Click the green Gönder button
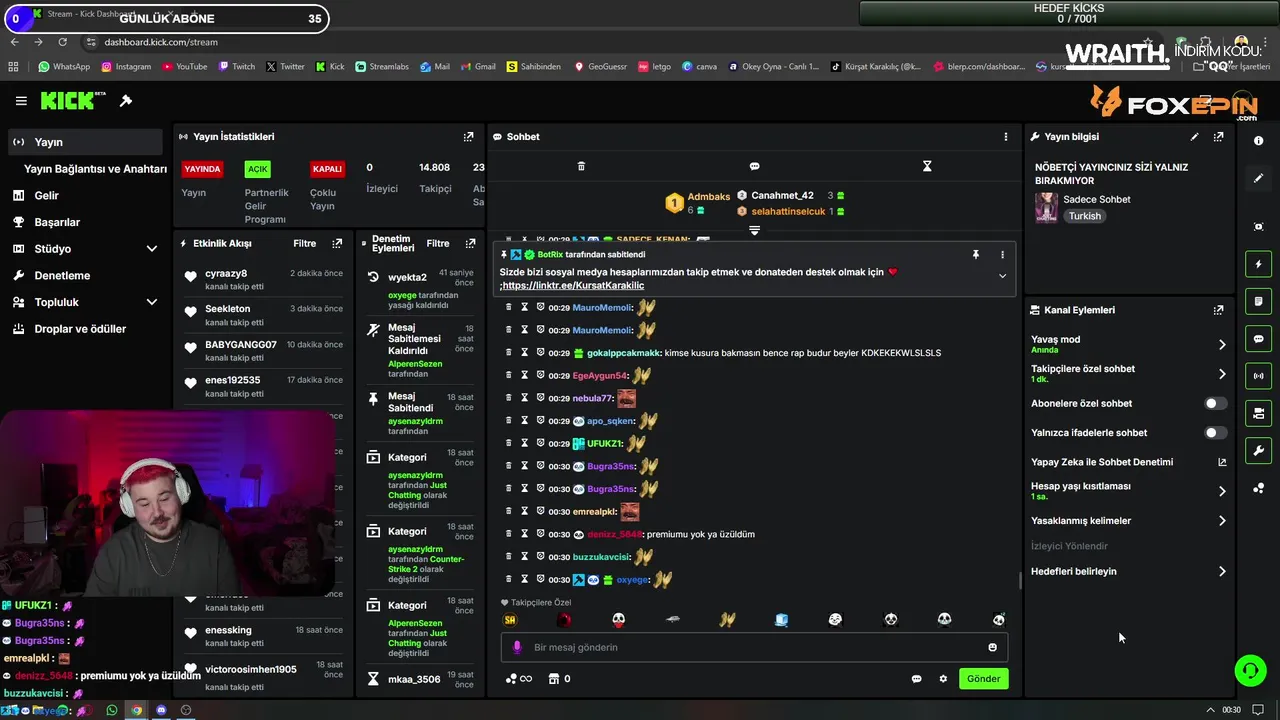The image size is (1280, 720). (x=983, y=679)
